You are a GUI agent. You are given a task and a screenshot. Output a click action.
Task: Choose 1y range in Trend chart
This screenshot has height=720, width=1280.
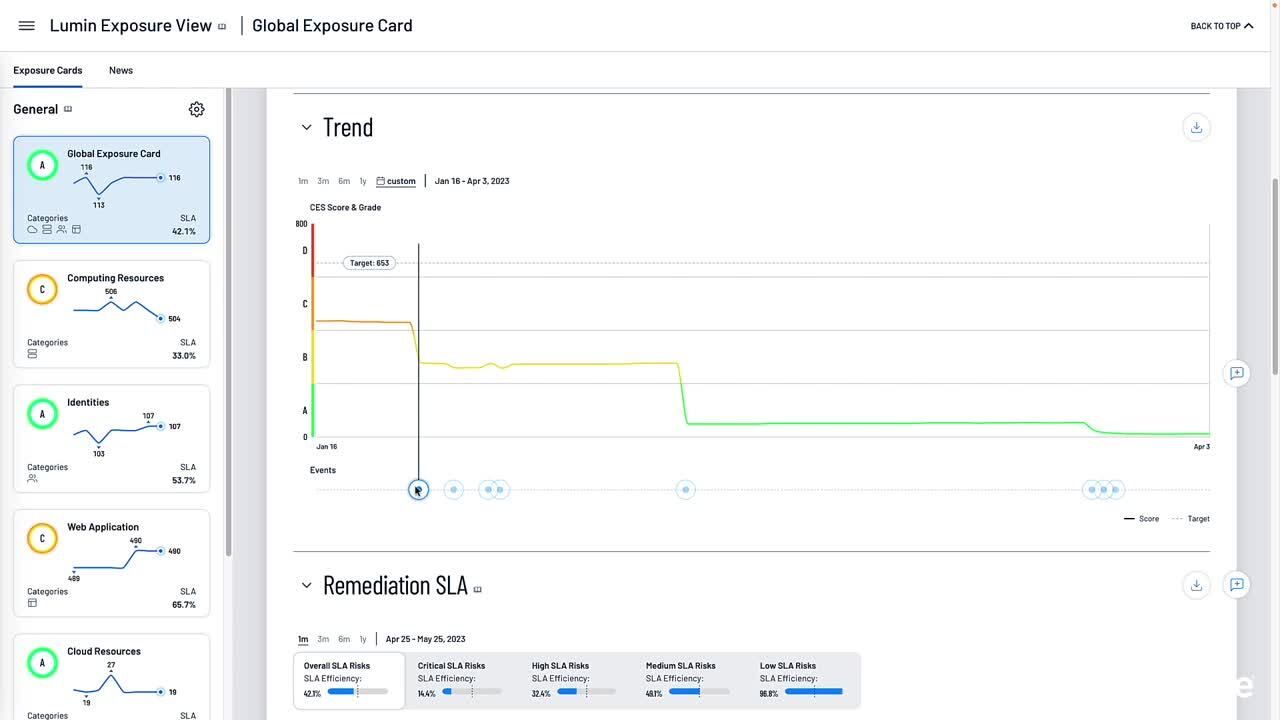(x=363, y=181)
